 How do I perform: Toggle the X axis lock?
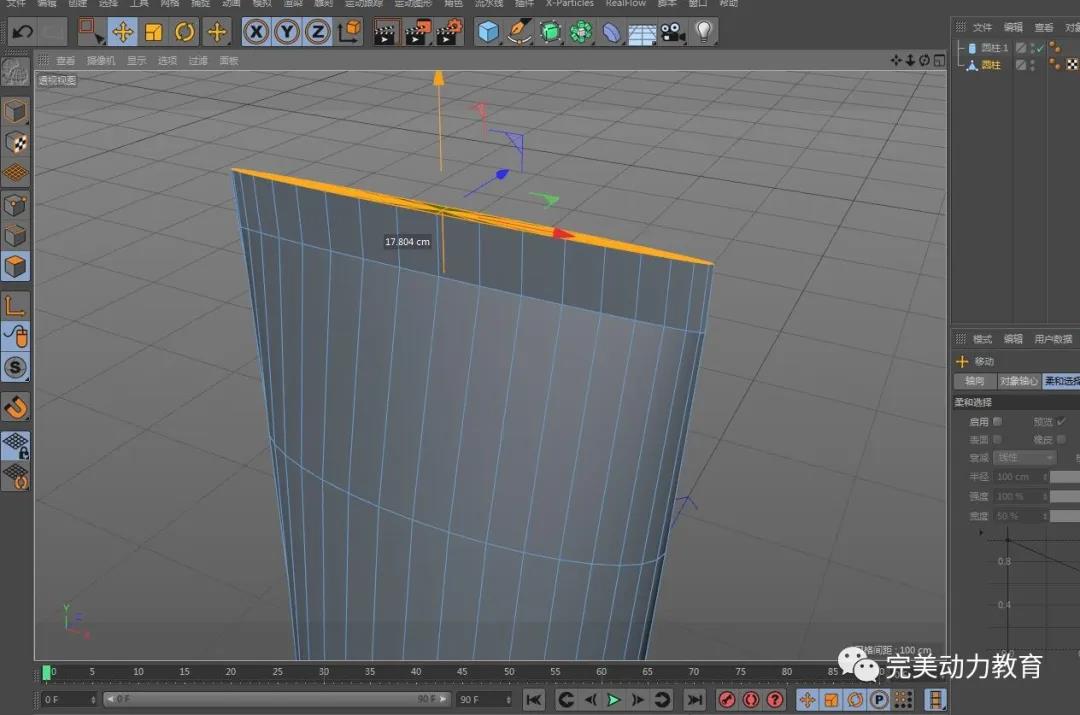coord(256,32)
